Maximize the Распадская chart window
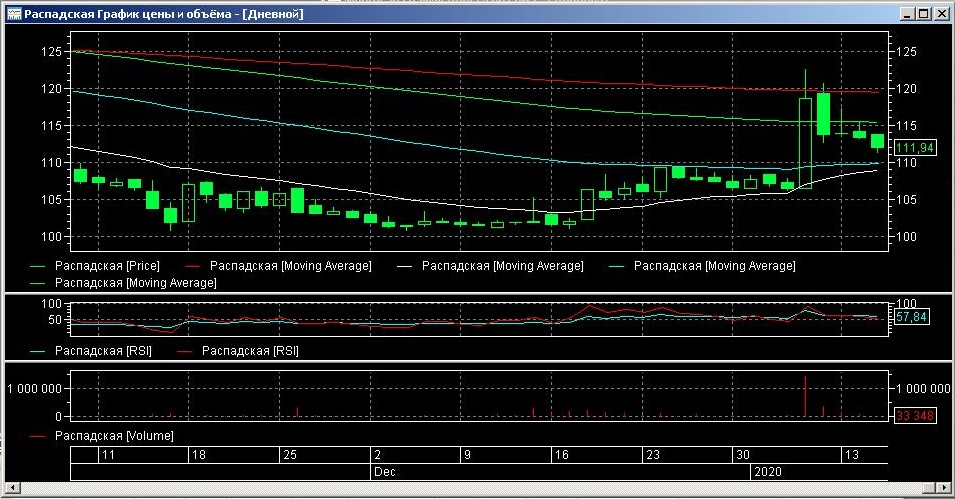The height and width of the screenshot is (499, 955). [923, 14]
